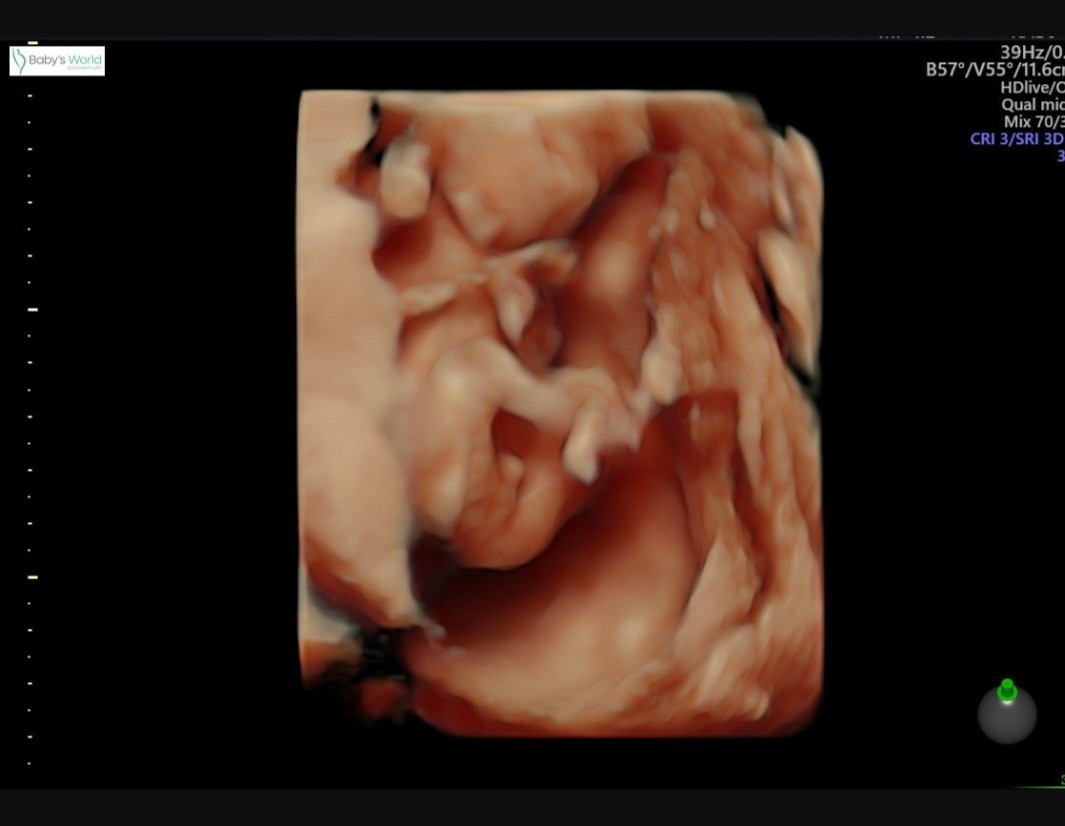The height and width of the screenshot is (826, 1065).
Task: Click the topmost long depth scale tick
Action: pos(32,43)
